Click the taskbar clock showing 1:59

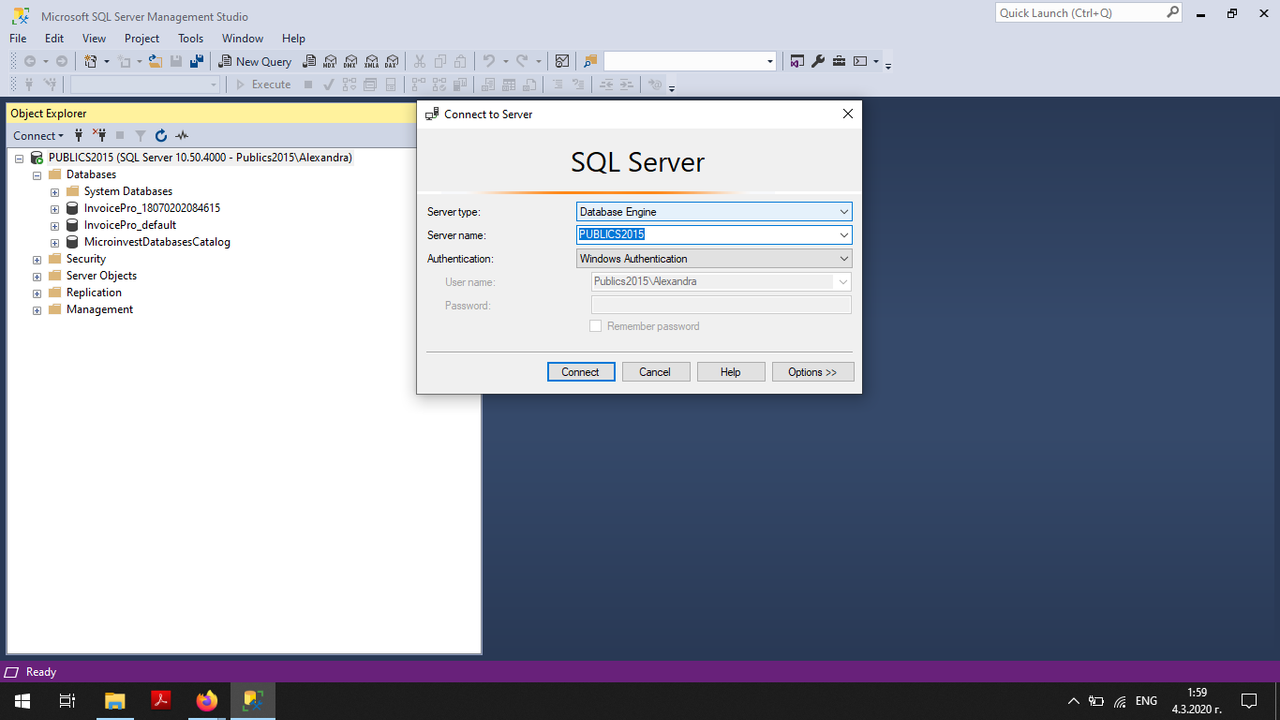point(1196,692)
